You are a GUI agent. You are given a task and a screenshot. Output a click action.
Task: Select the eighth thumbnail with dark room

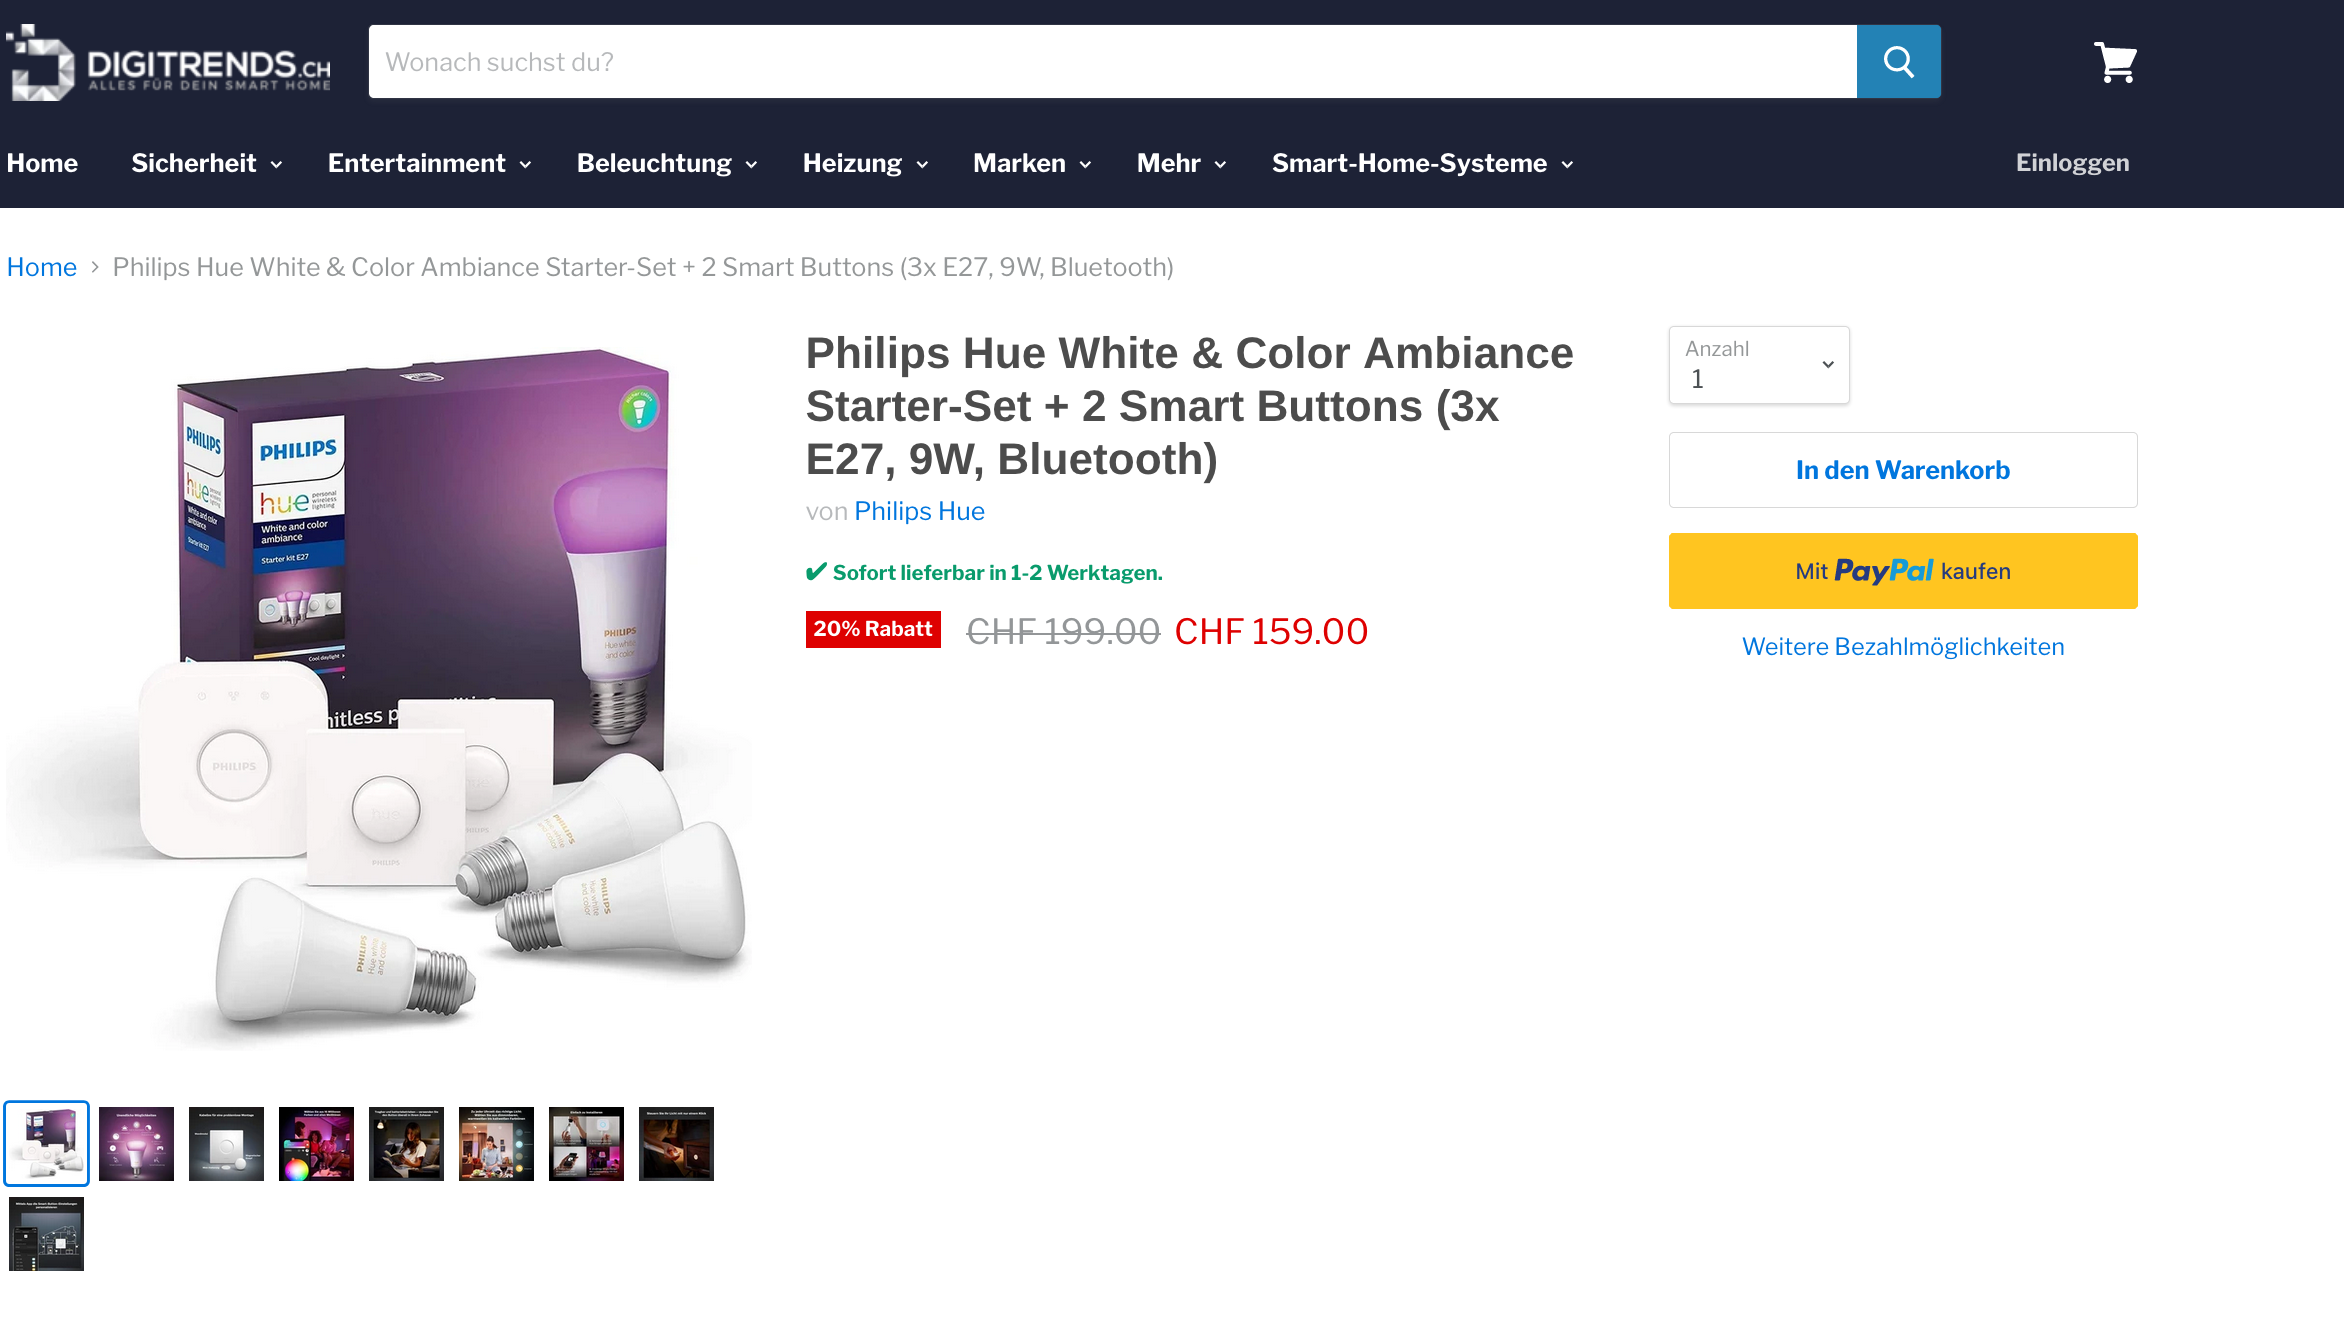(x=676, y=1143)
